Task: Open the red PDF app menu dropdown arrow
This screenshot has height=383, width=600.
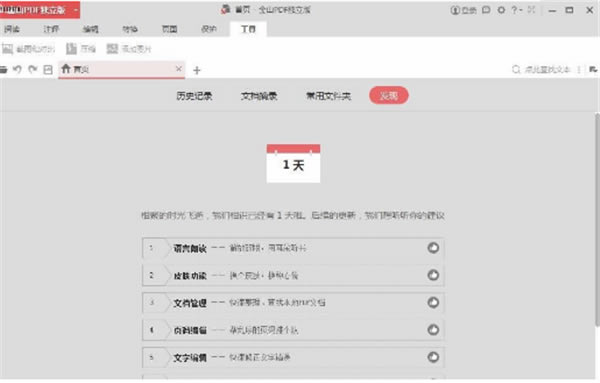Action: point(76,10)
